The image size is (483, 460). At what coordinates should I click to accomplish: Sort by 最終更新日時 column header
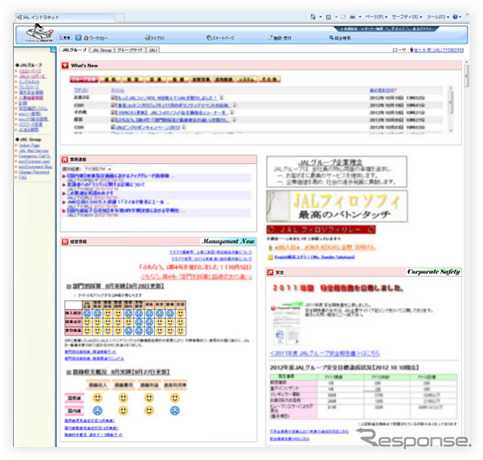coord(383,90)
